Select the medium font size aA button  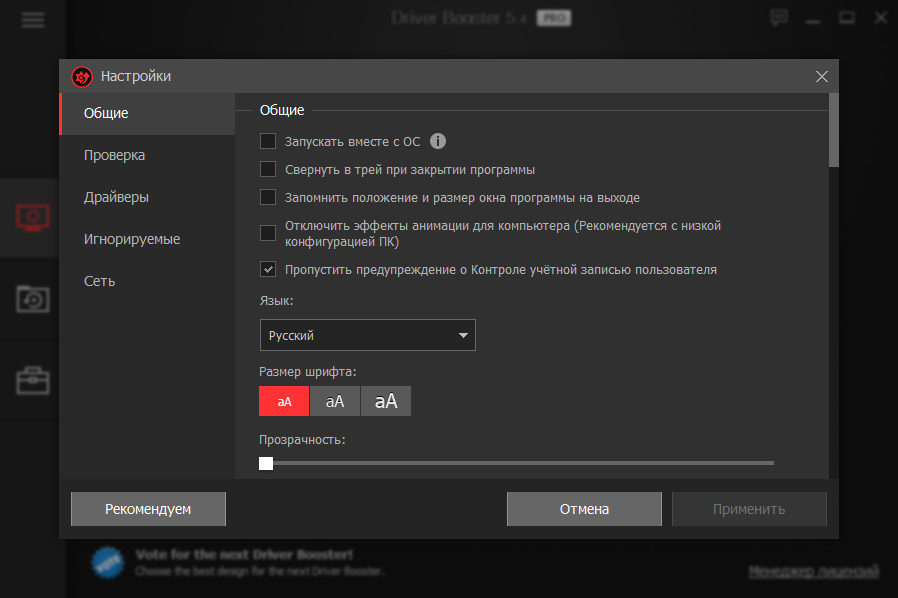335,401
